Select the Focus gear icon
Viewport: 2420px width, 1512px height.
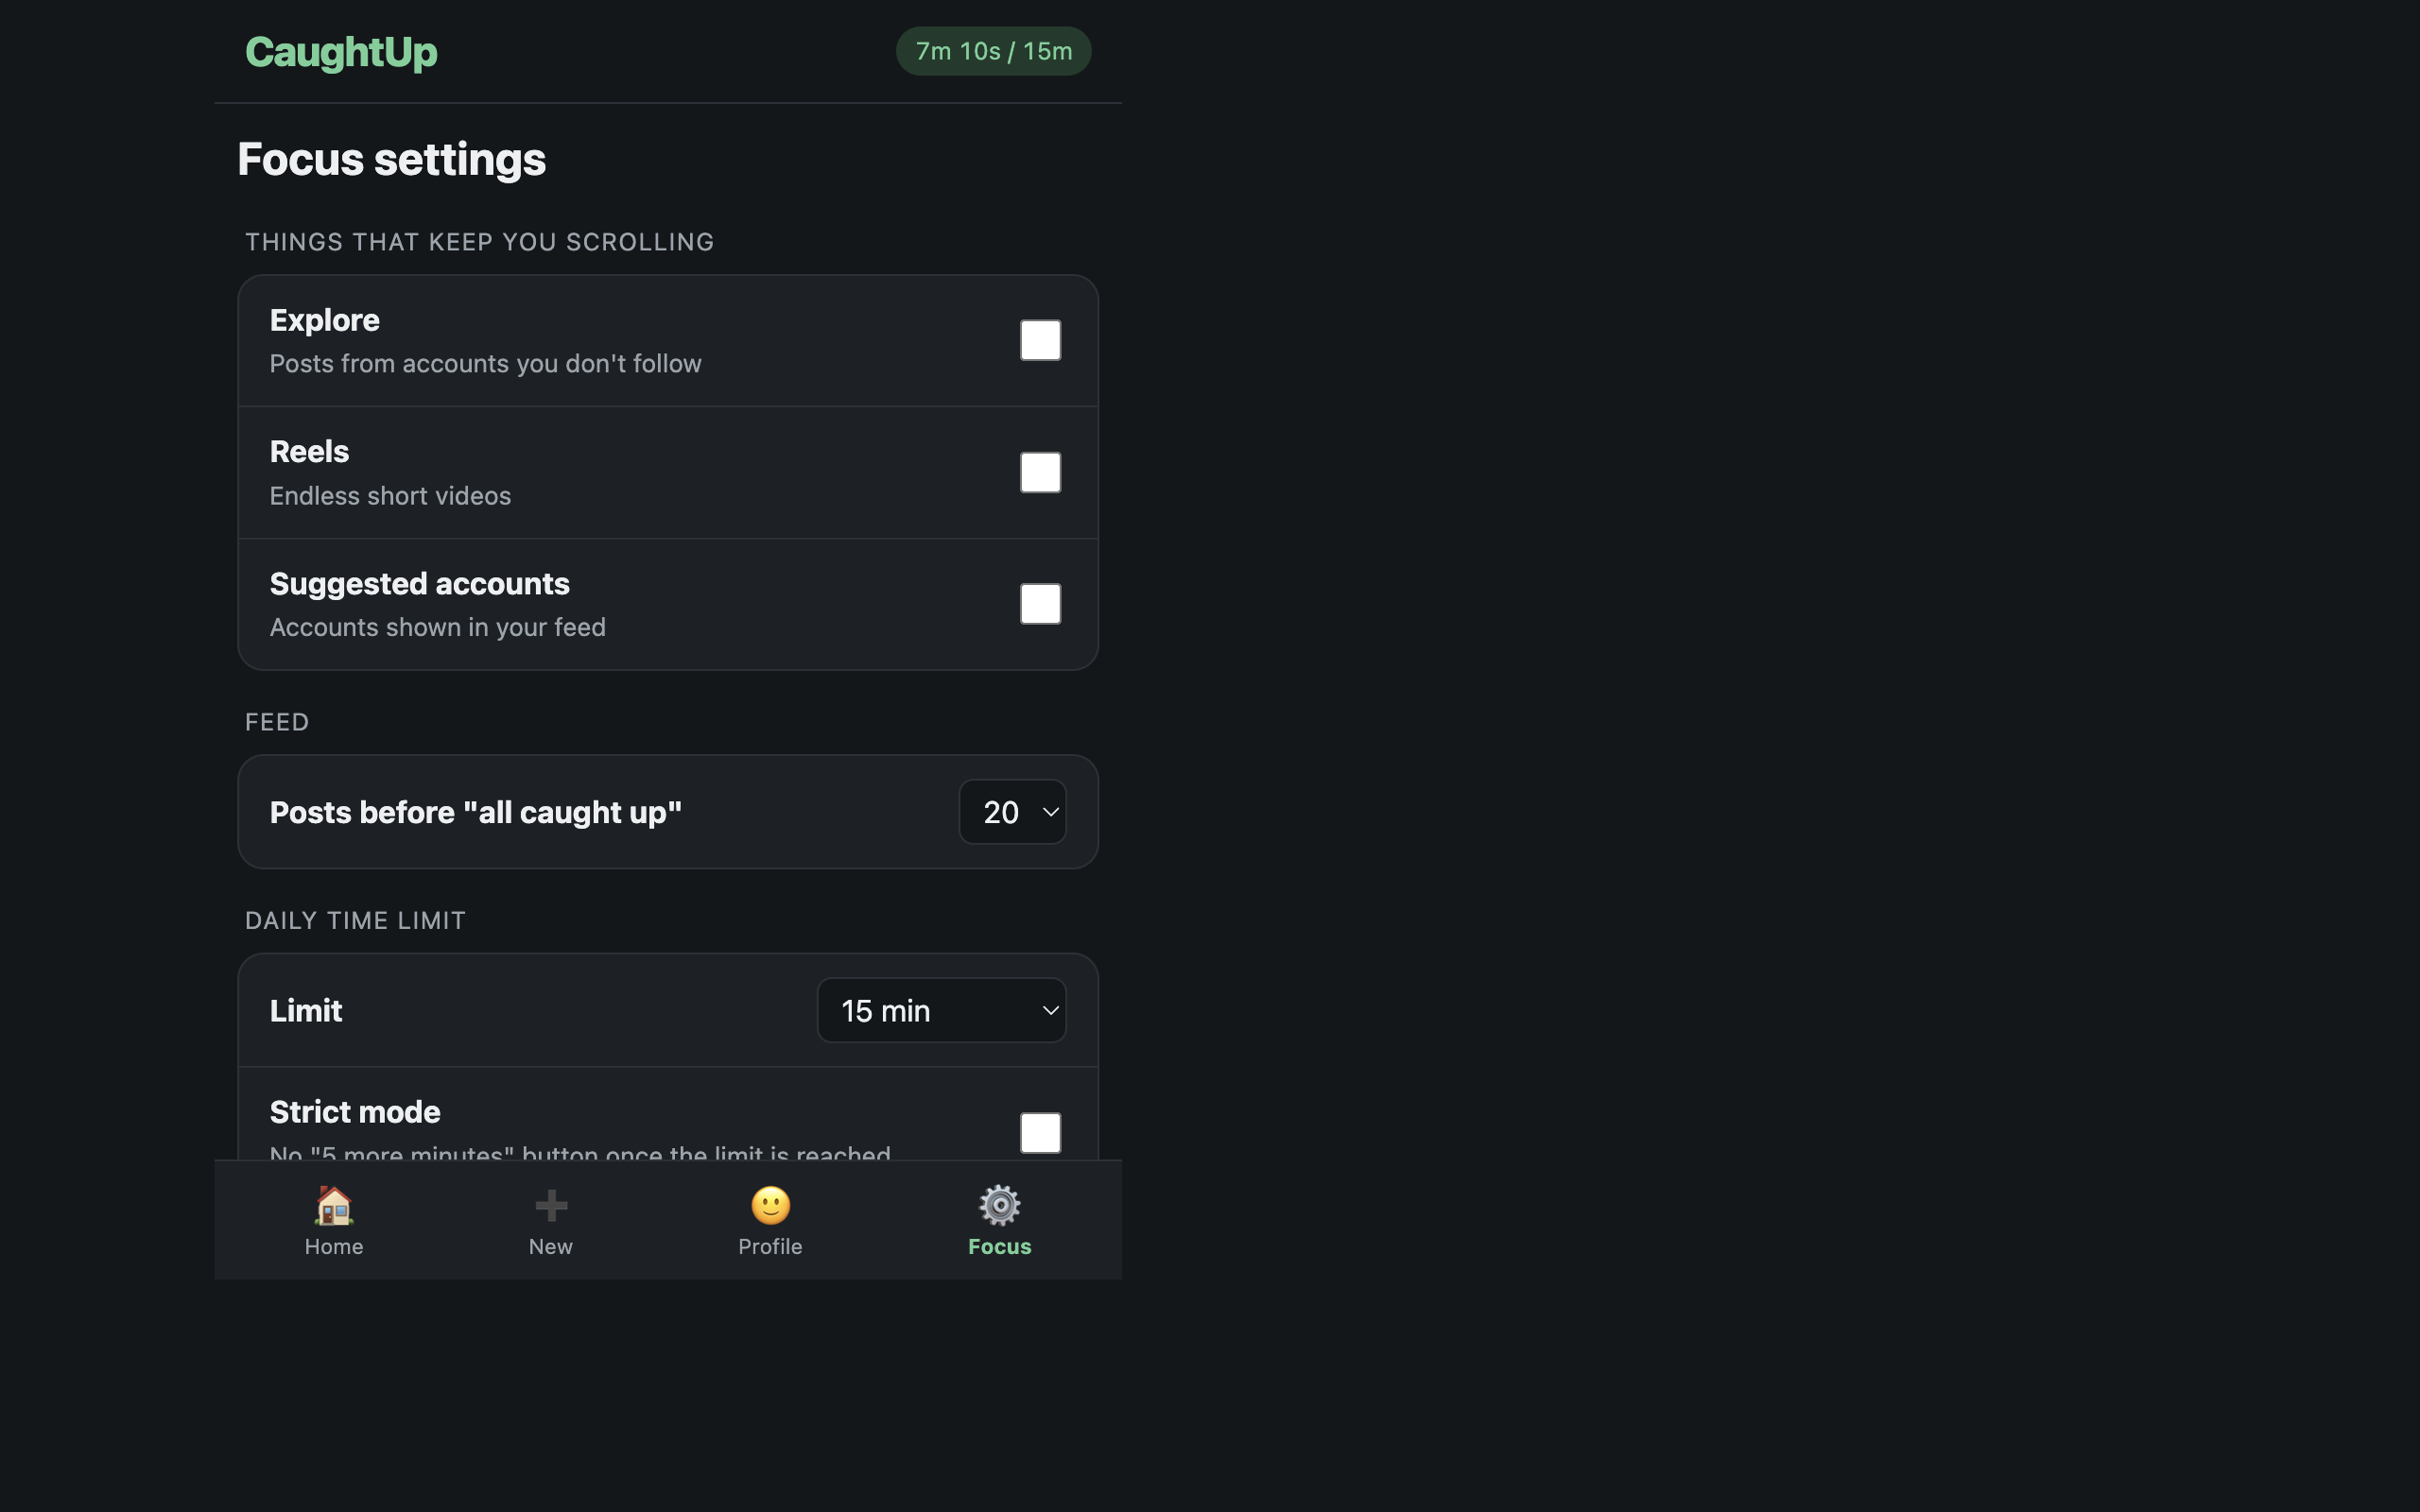[999, 1206]
